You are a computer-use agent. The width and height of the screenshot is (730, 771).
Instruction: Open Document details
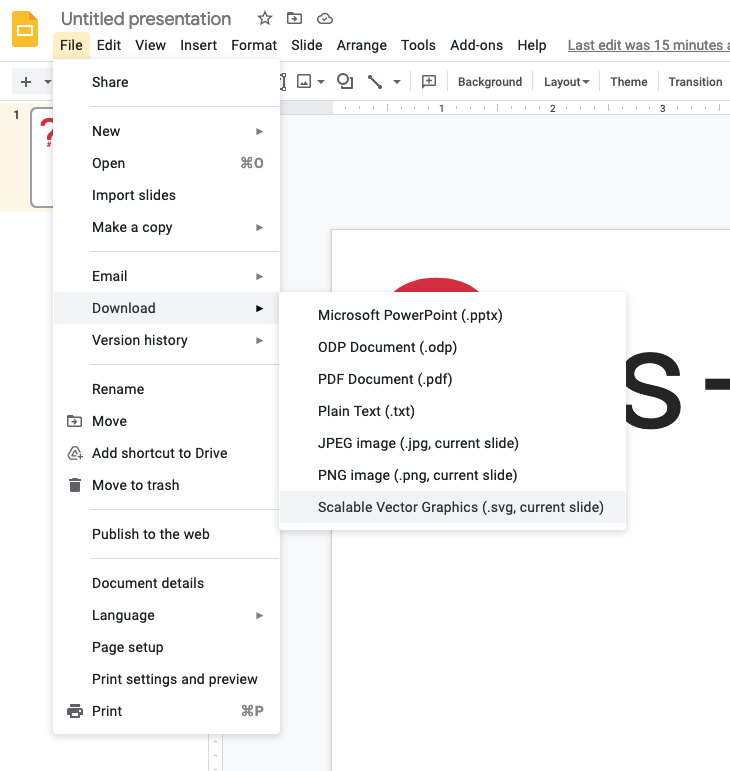click(x=167, y=583)
